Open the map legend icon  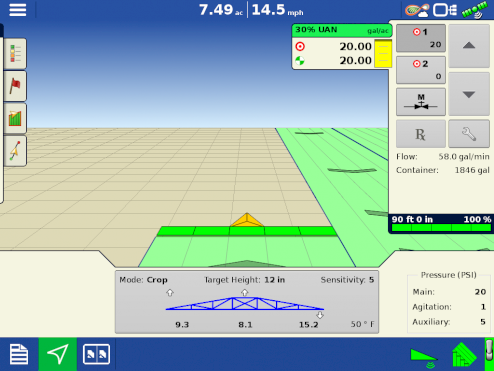(x=15, y=54)
